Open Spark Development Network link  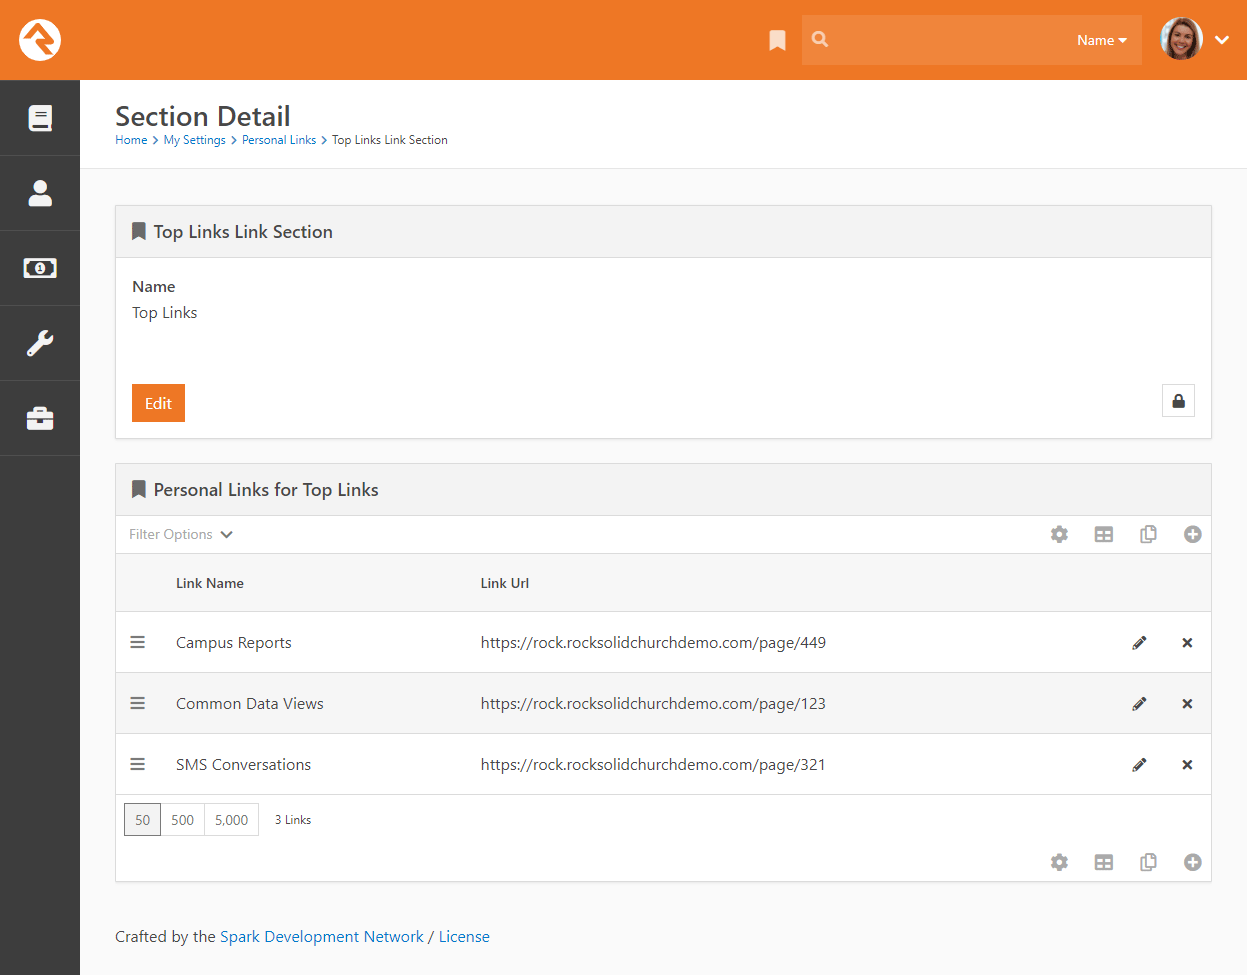[x=322, y=937]
